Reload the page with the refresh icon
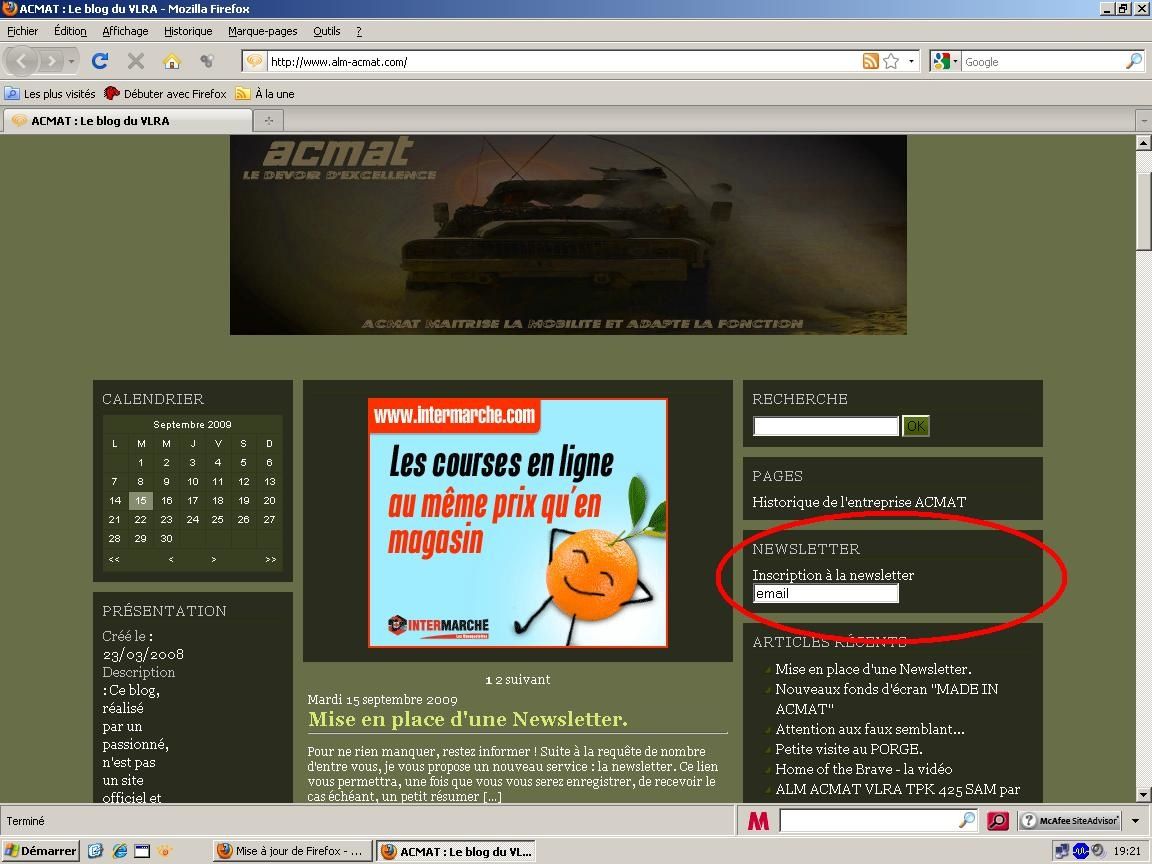The height and width of the screenshot is (864, 1152). click(x=100, y=61)
